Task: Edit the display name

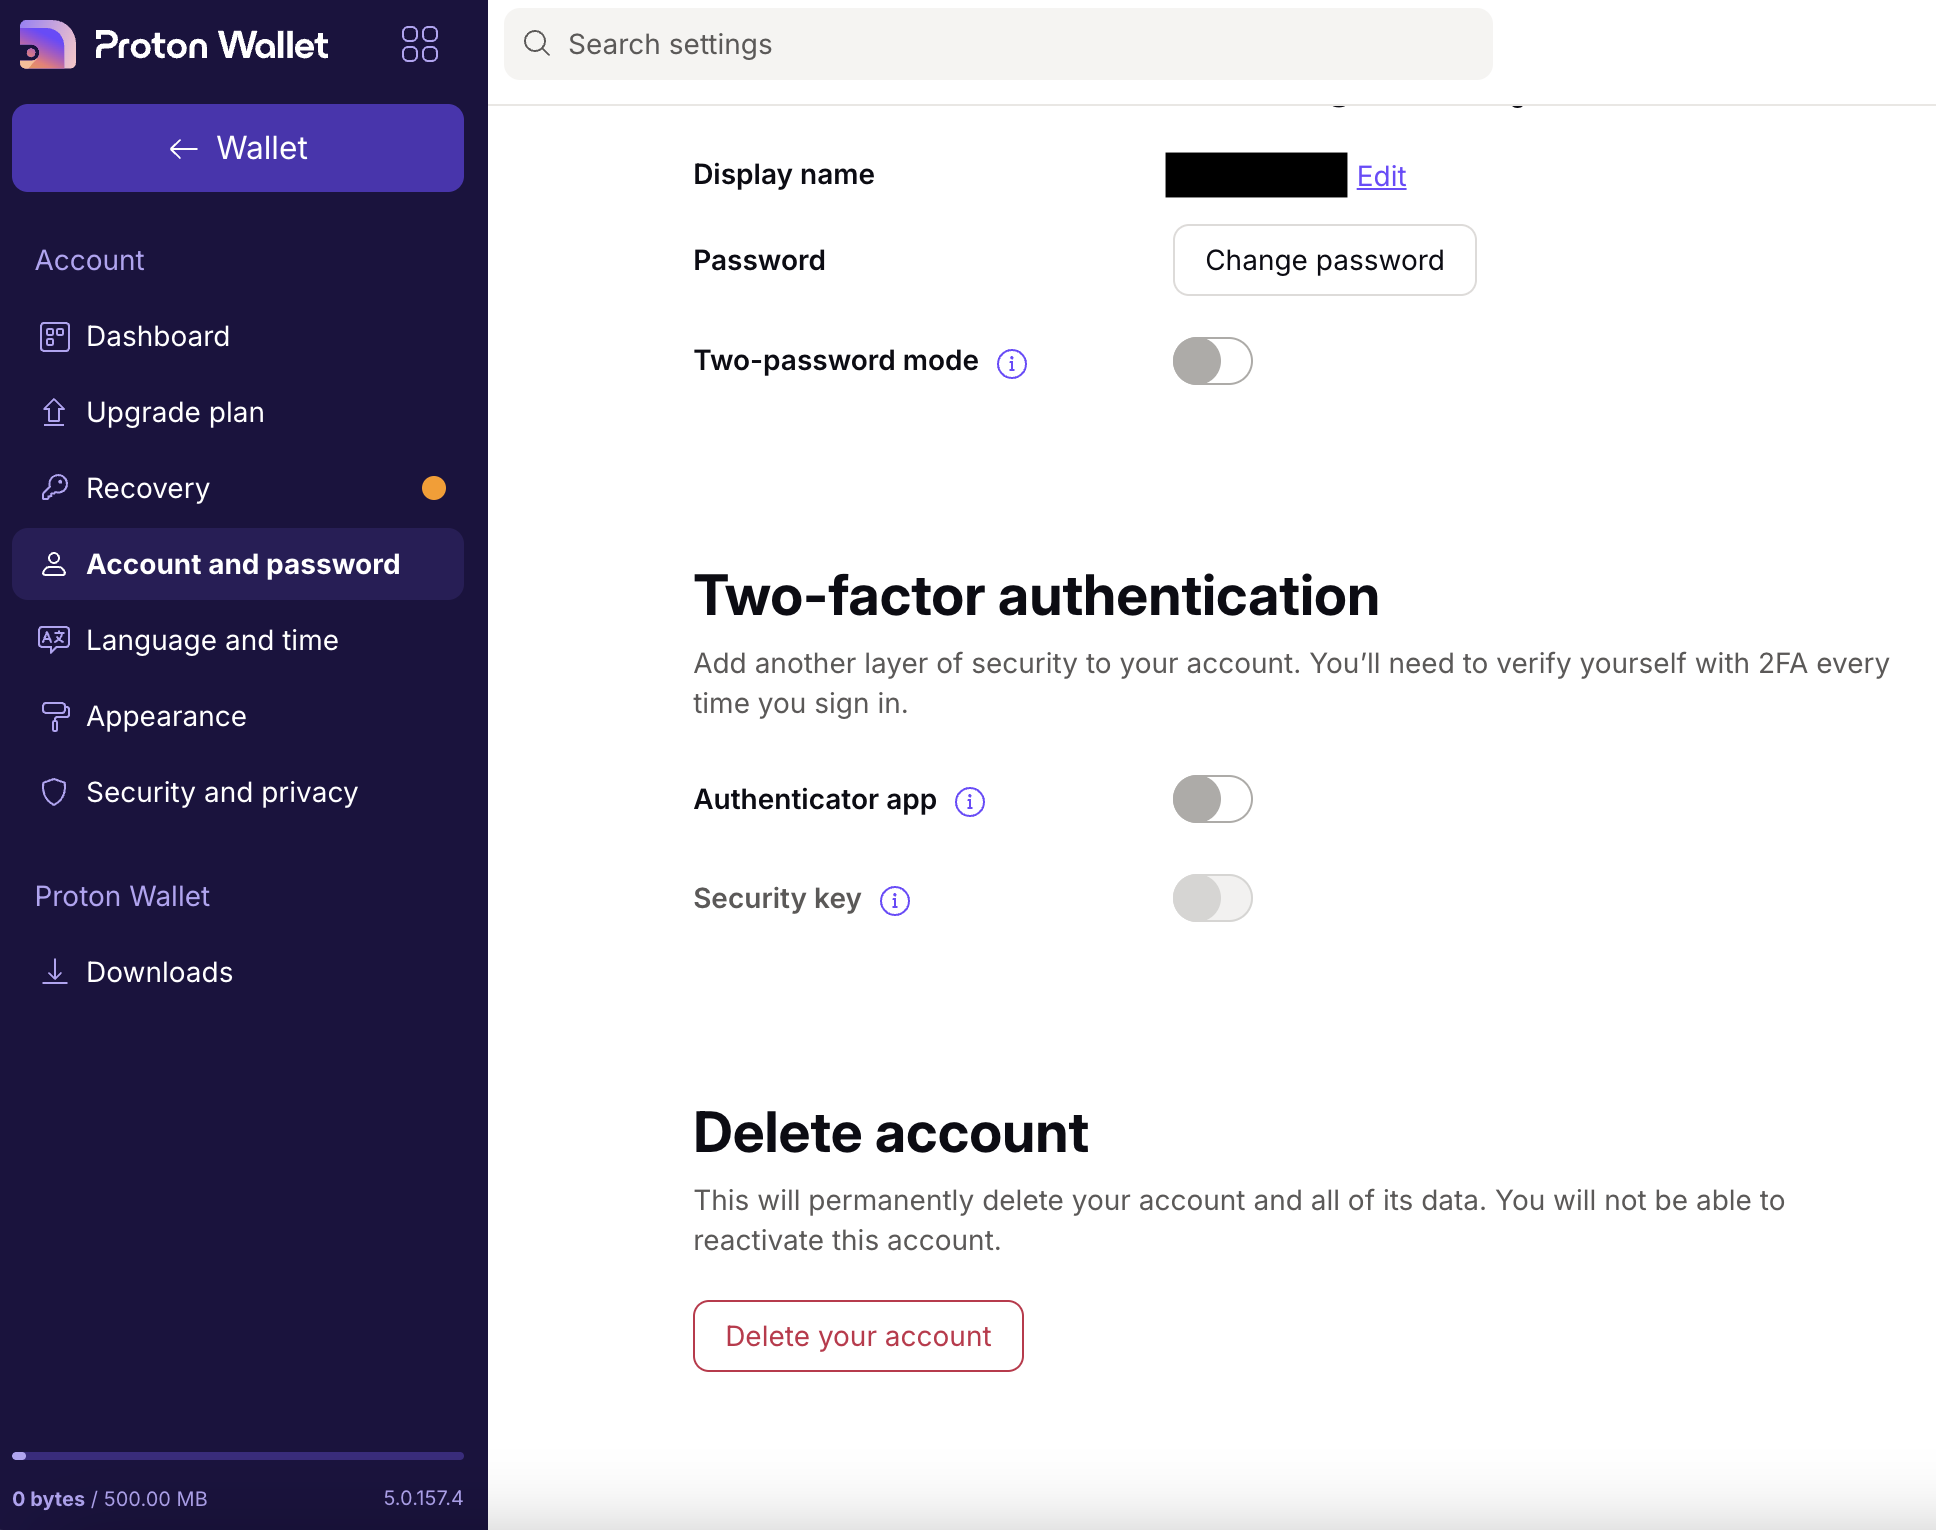Action: 1381,176
